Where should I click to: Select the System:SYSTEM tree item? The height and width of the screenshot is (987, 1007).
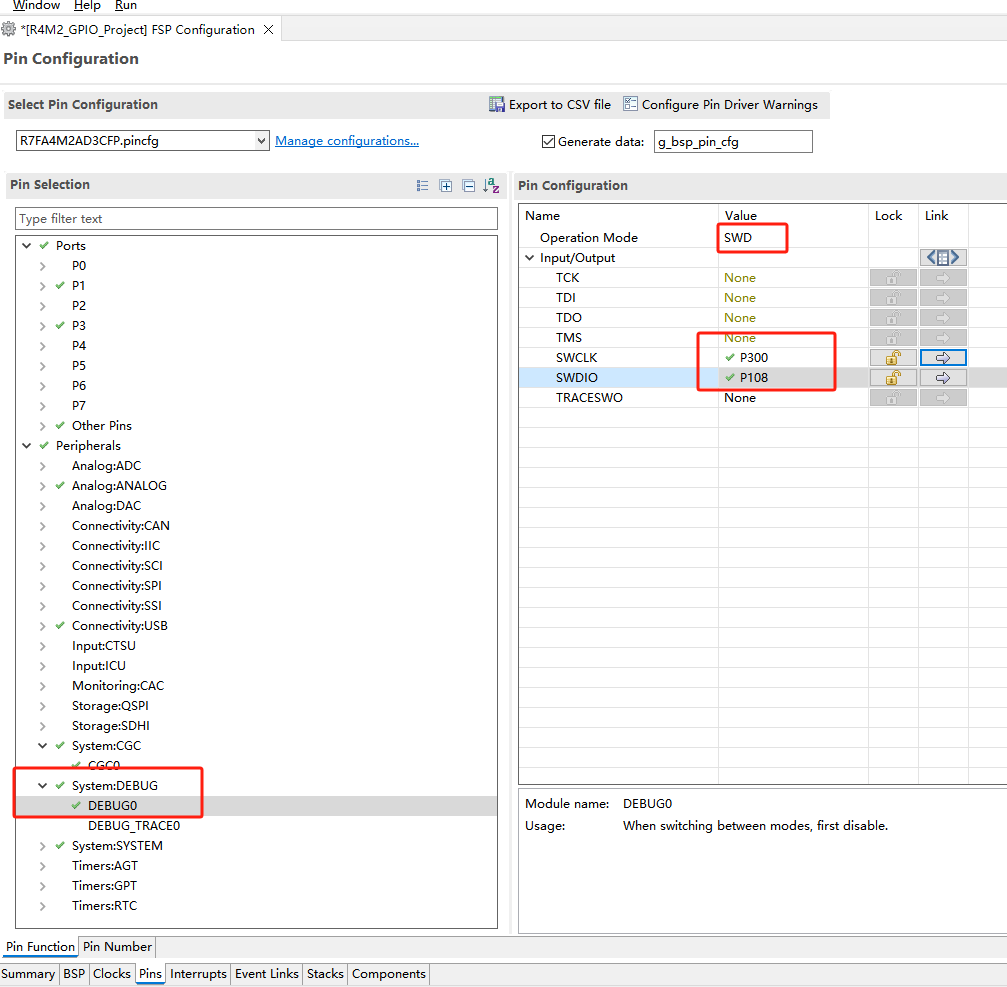[118, 846]
